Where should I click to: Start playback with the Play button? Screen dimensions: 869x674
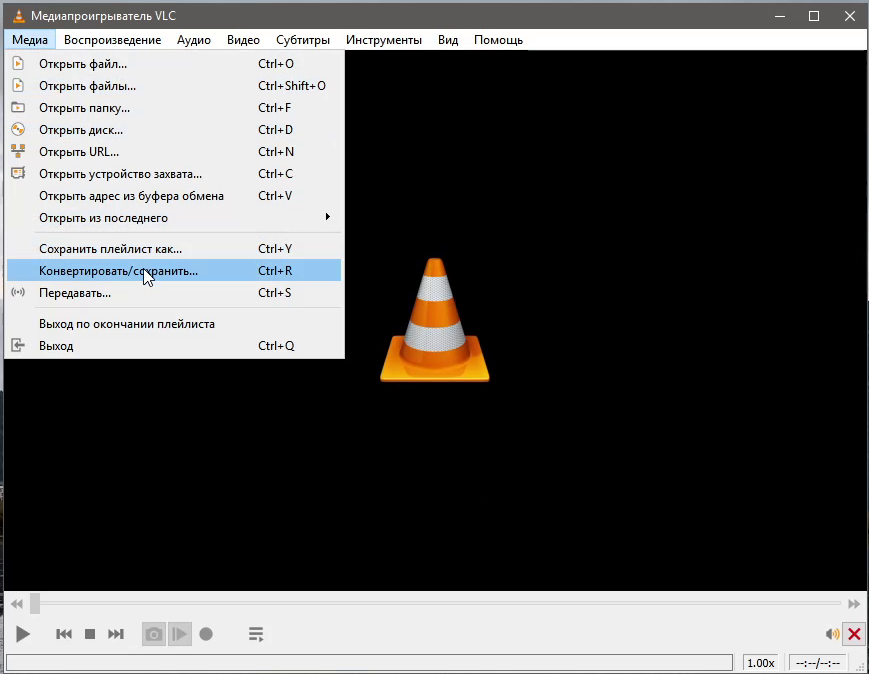point(22,633)
